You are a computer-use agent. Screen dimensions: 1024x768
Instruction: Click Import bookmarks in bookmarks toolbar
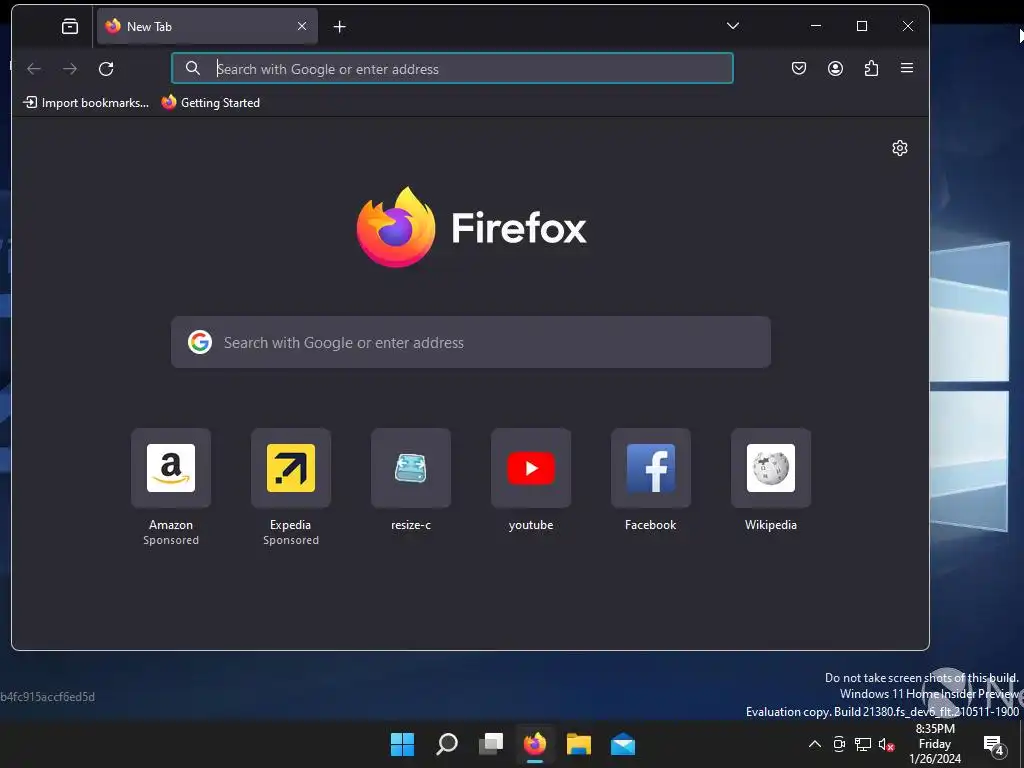86,103
